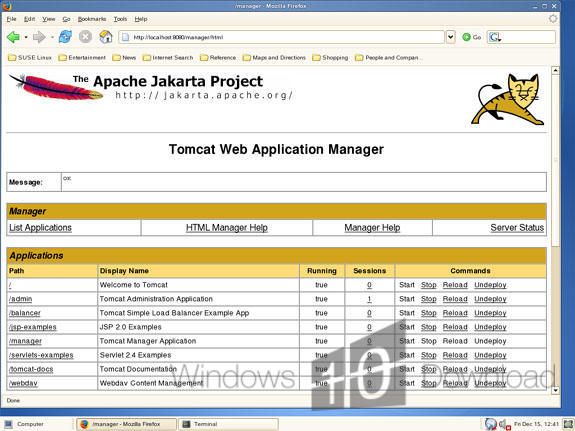Open the Forward button history dropdown arrow
Screen dimensions: 575x431
(x=52, y=37)
